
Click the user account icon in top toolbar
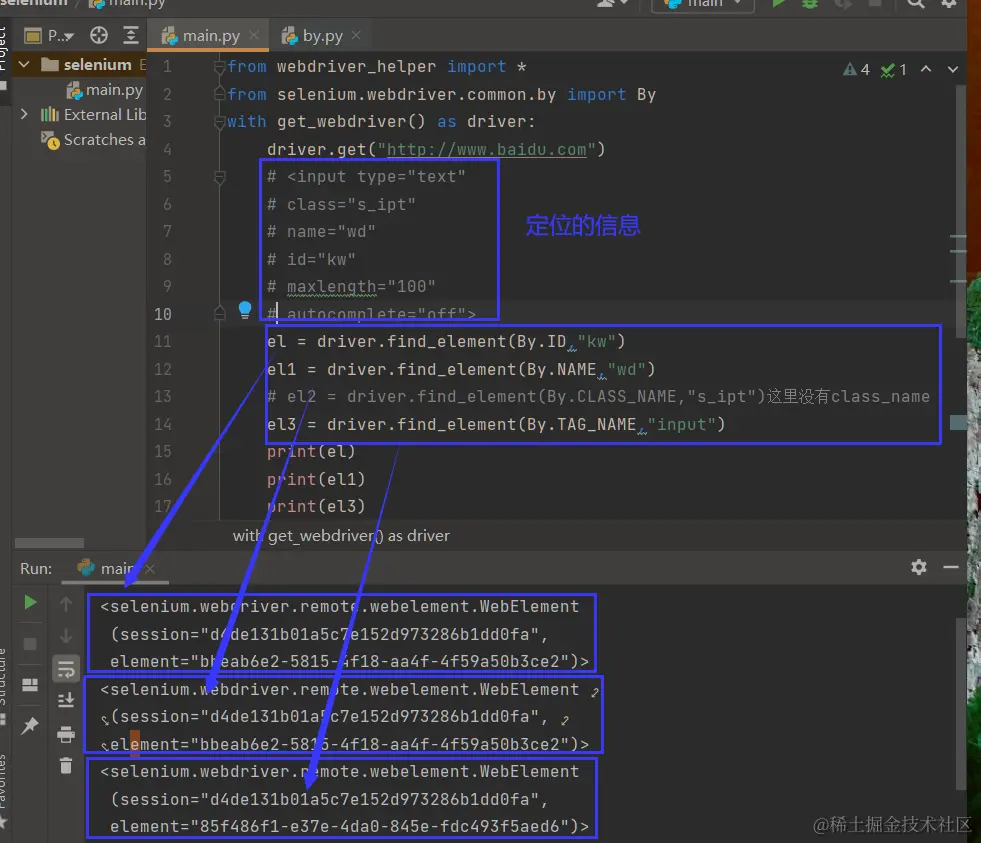click(612, 3)
